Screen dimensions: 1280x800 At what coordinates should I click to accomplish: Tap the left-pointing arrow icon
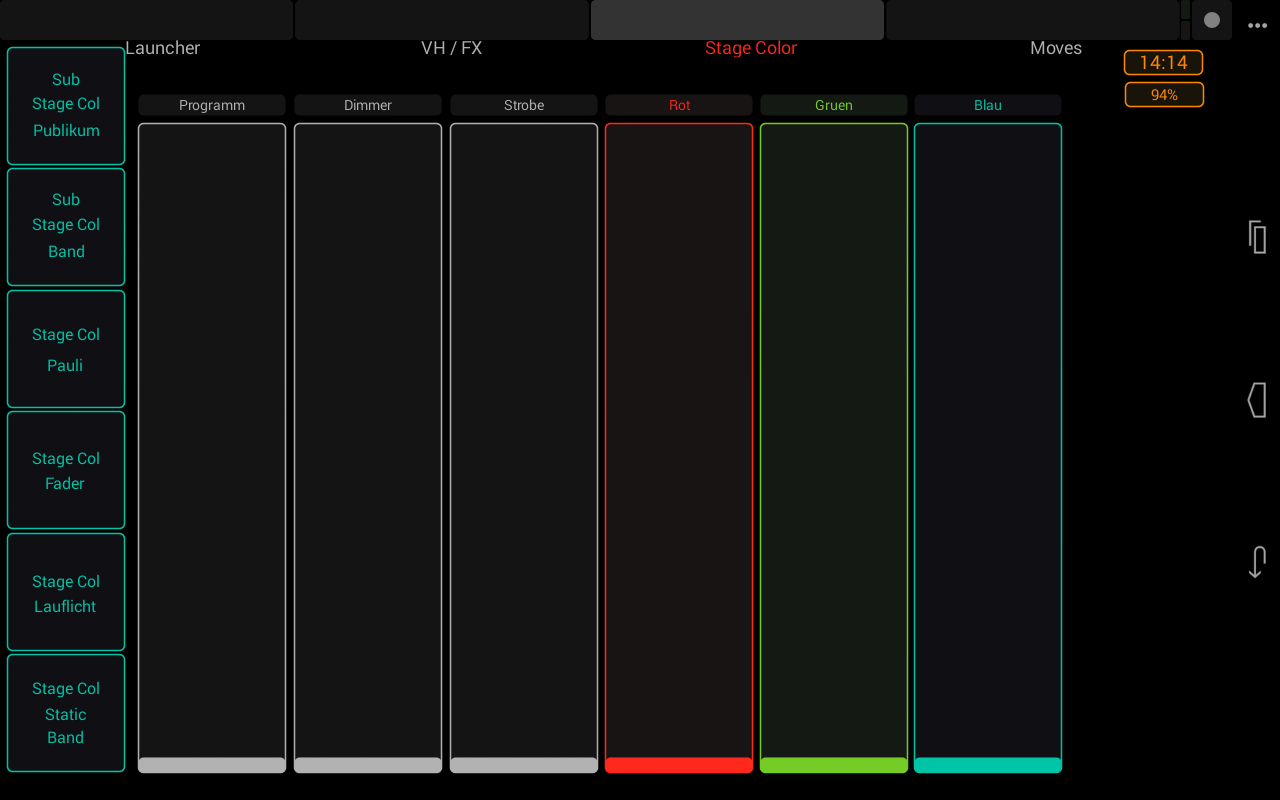pos(1256,400)
